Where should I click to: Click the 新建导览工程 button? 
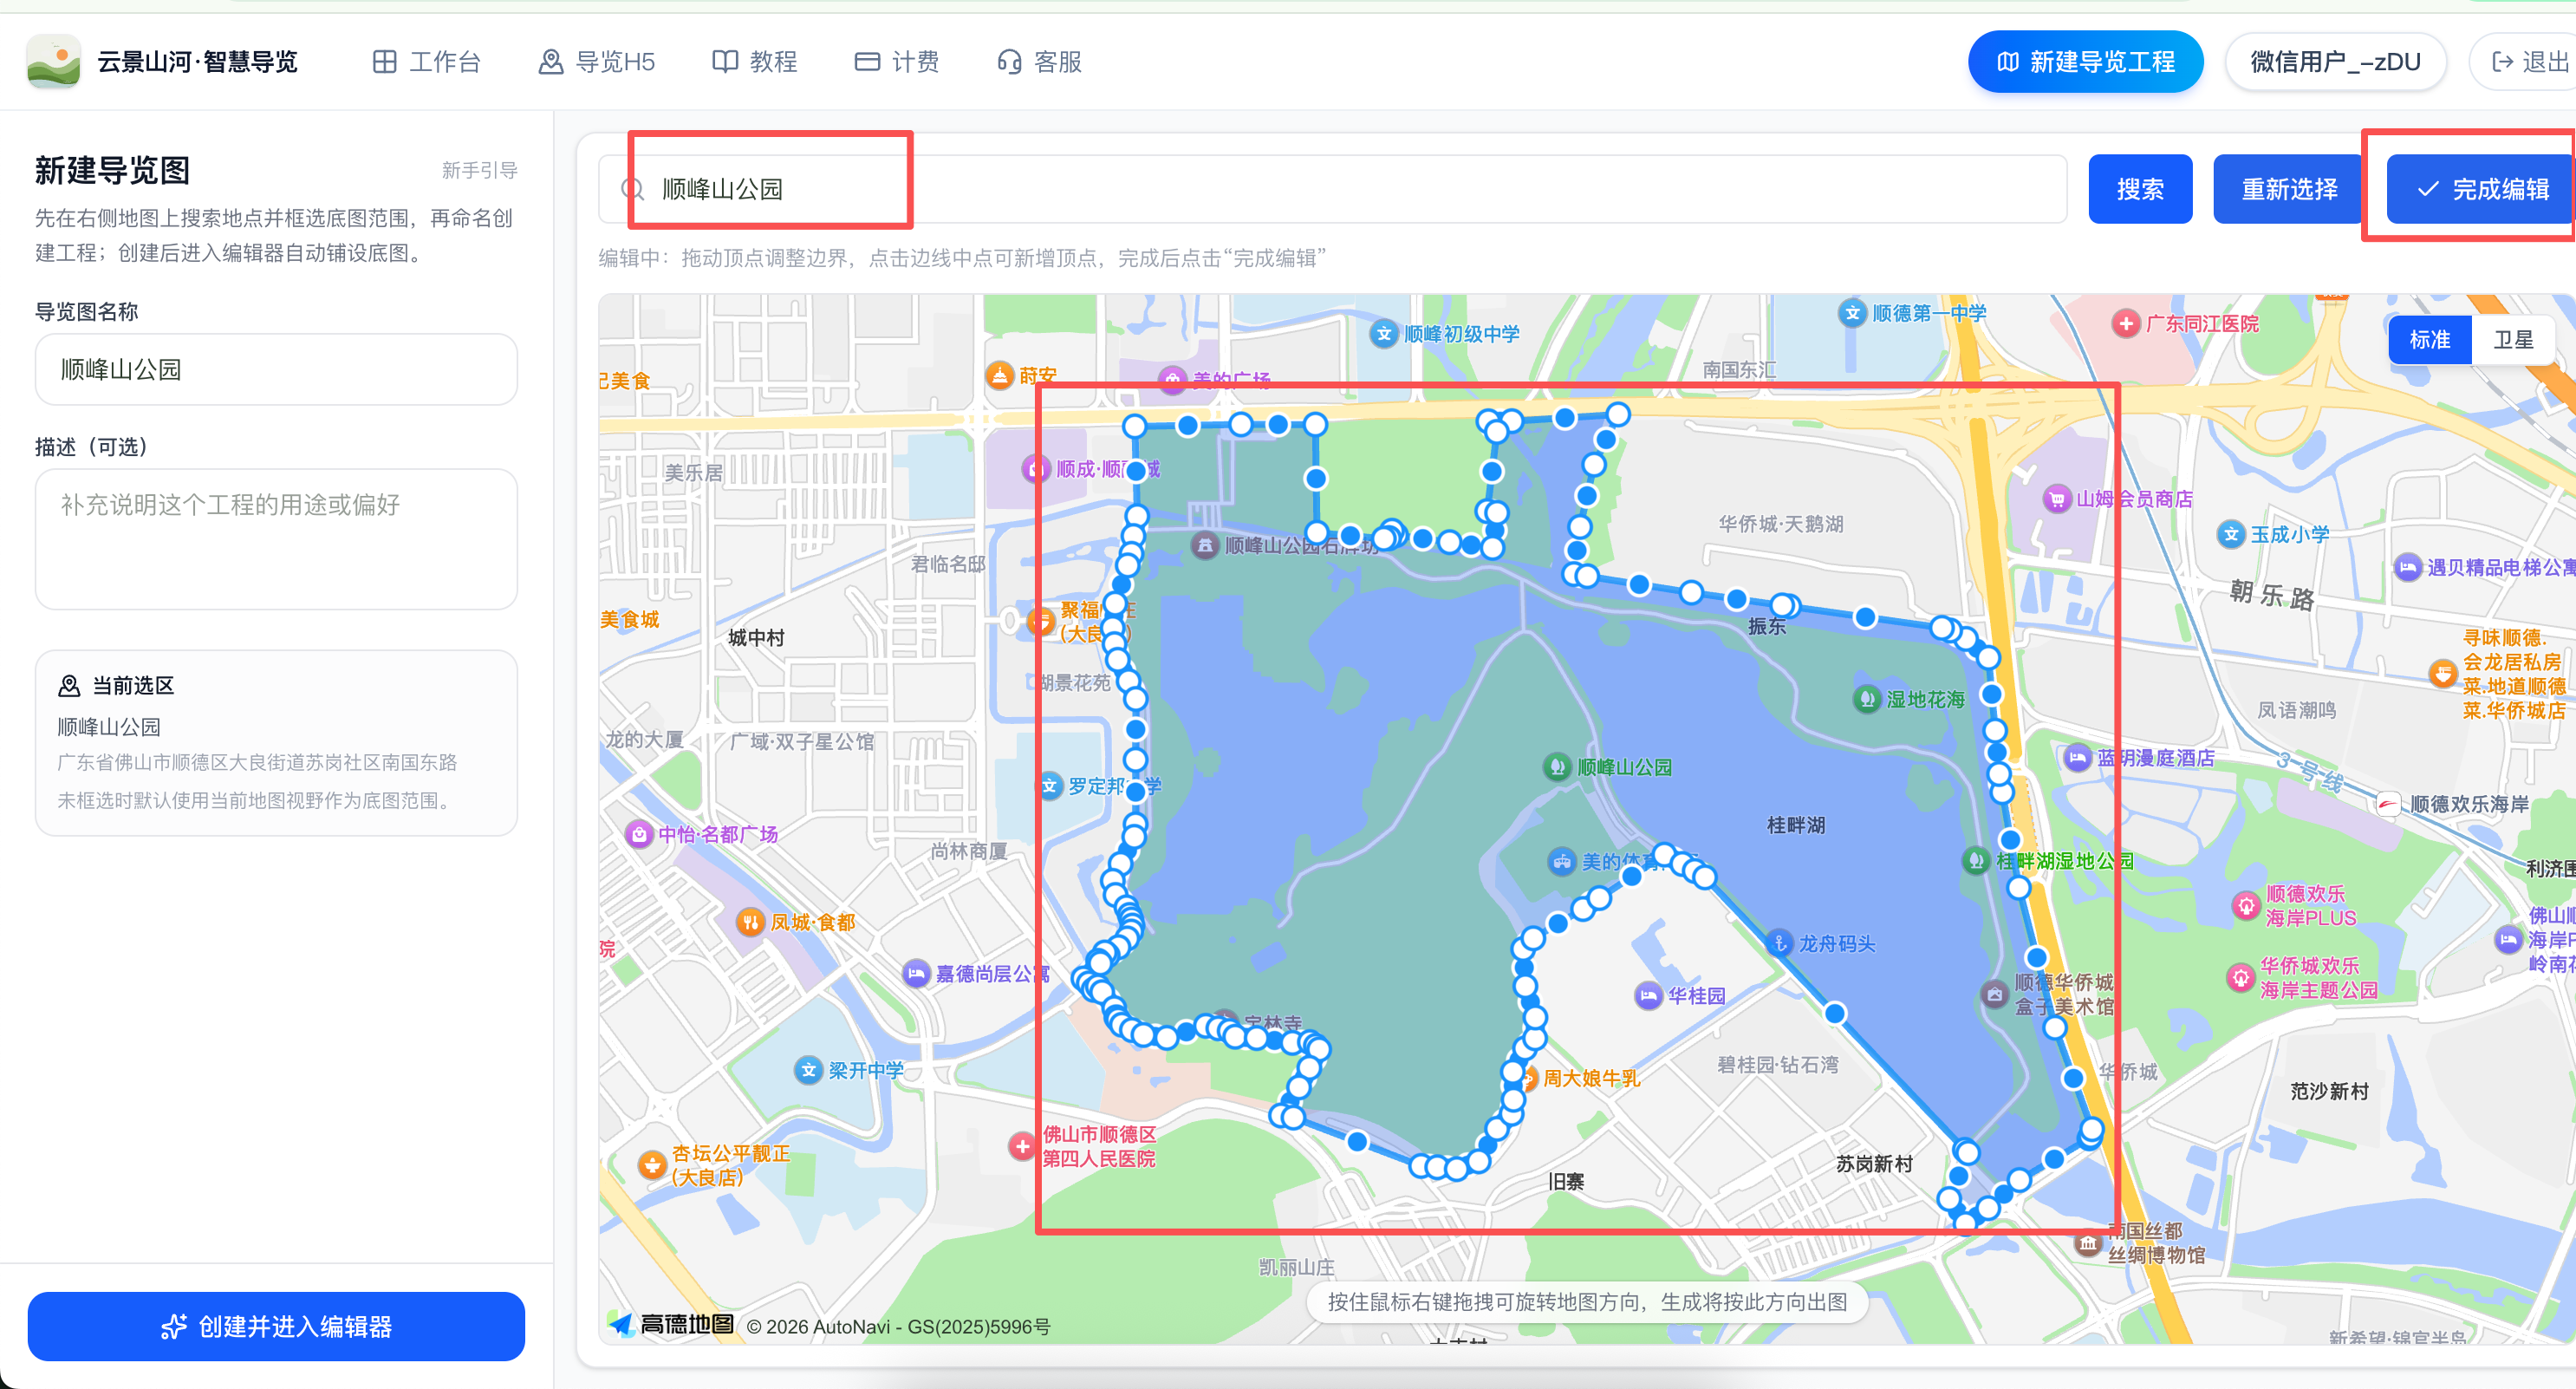tap(2085, 62)
